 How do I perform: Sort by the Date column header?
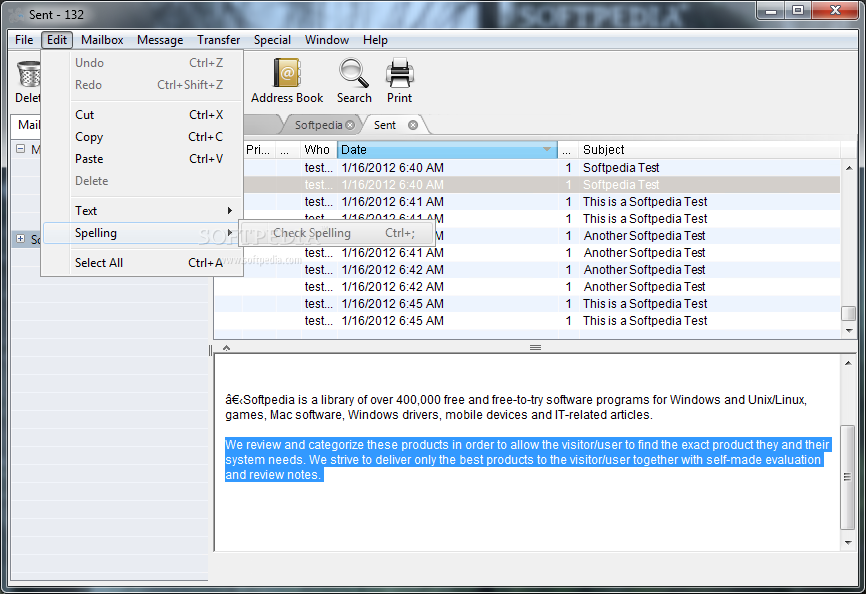click(x=447, y=150)
